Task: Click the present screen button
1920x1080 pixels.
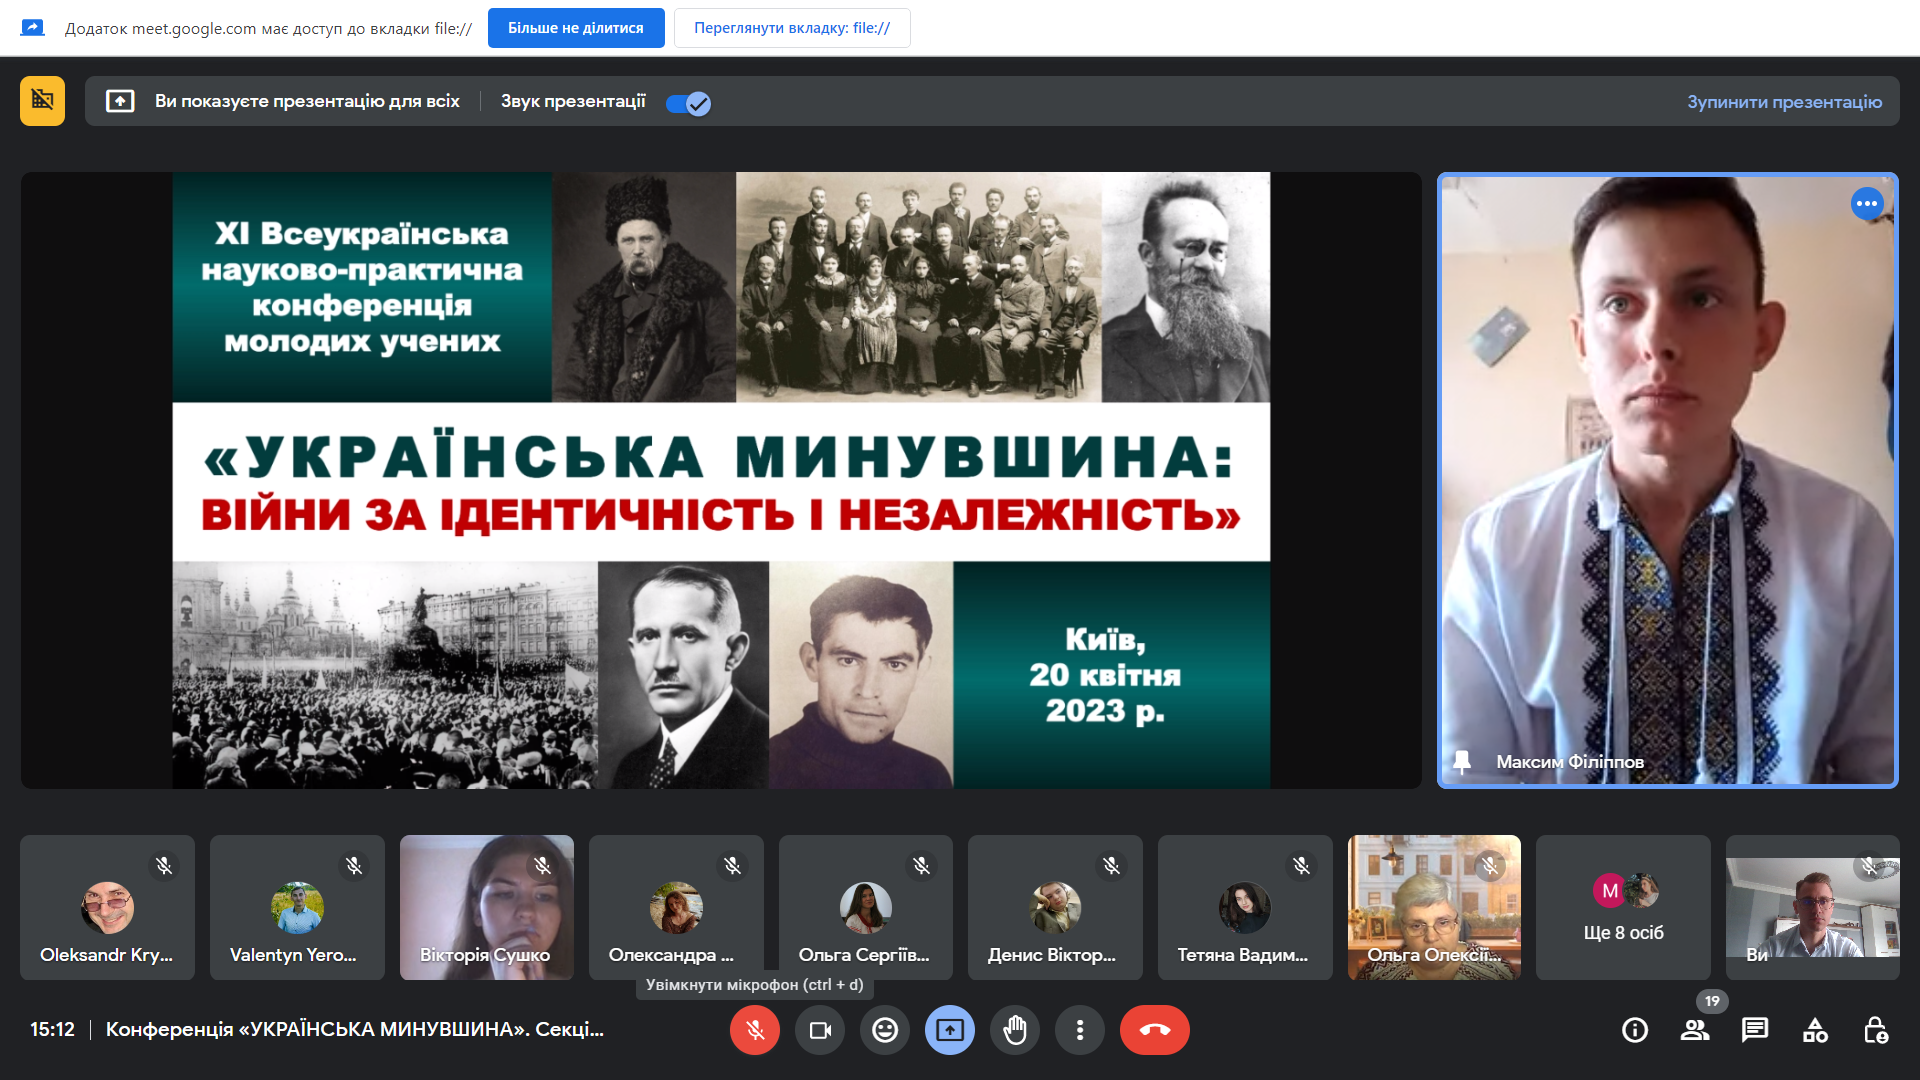Action: (950, 1030)
